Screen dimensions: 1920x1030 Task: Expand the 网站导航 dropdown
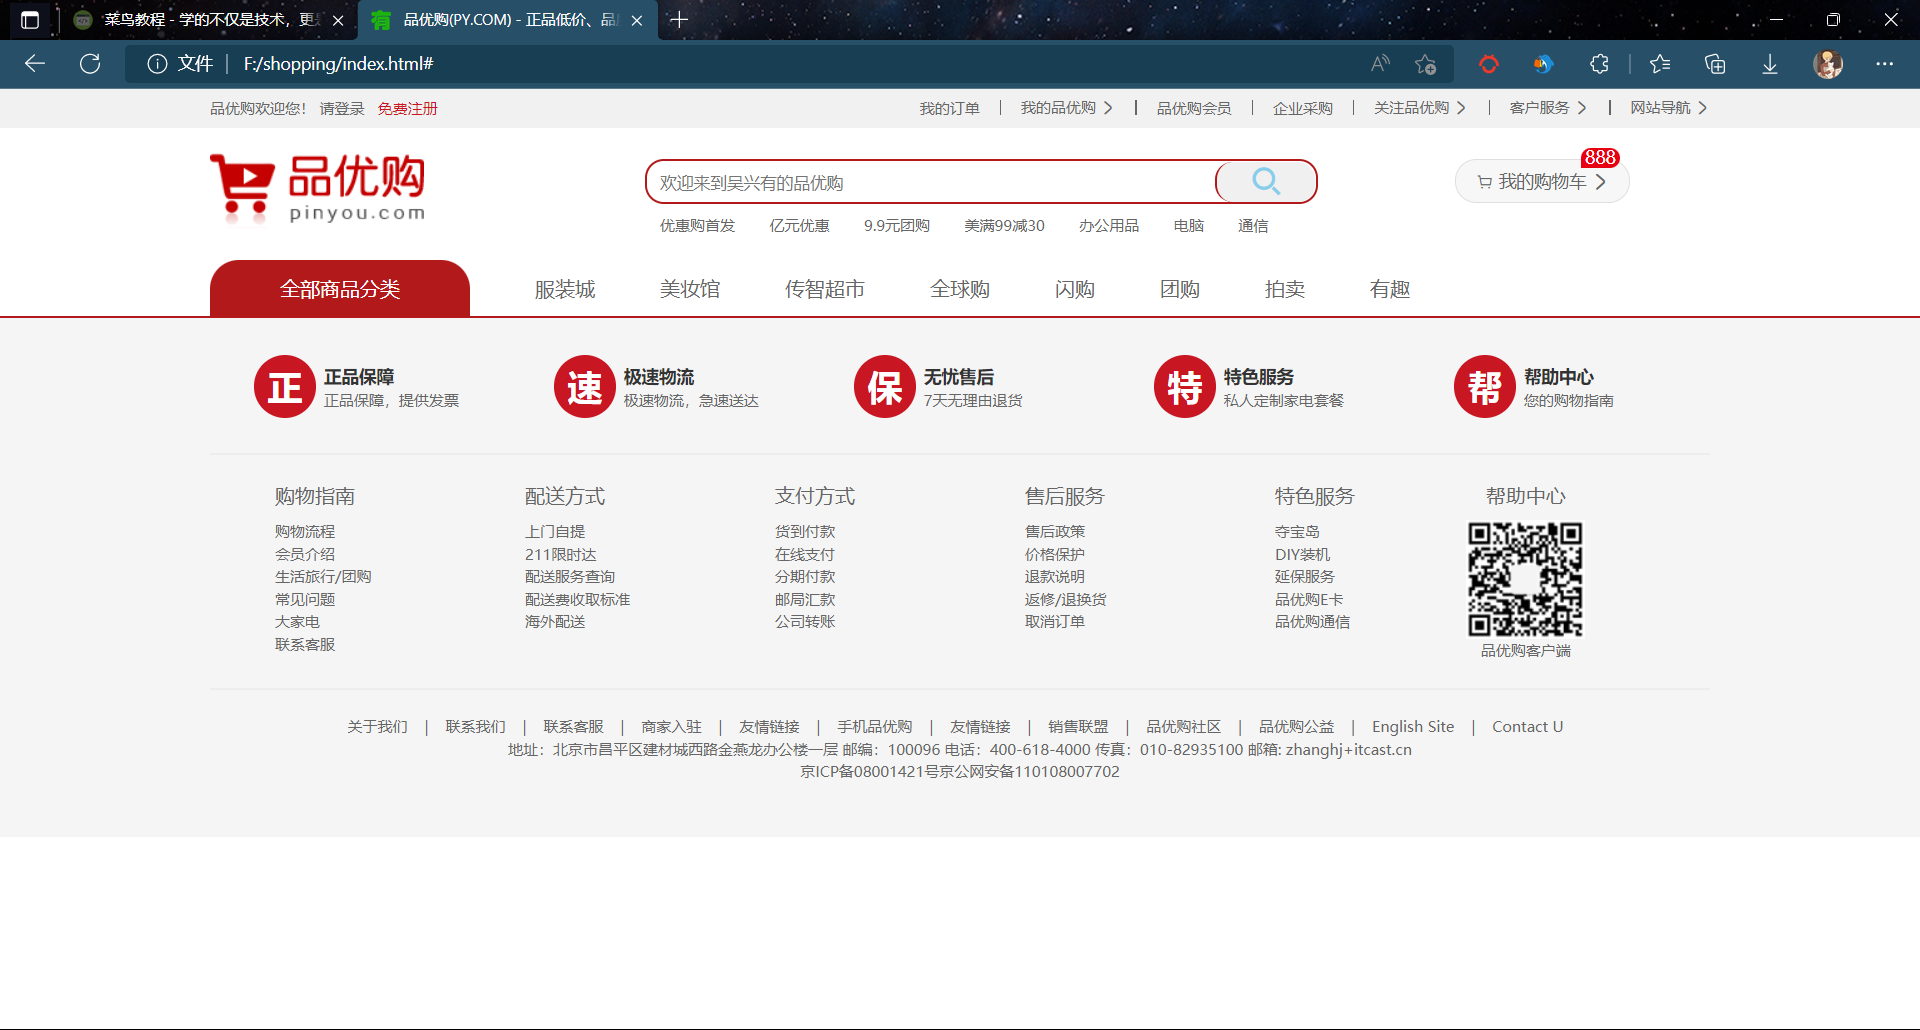(1668, 108)
